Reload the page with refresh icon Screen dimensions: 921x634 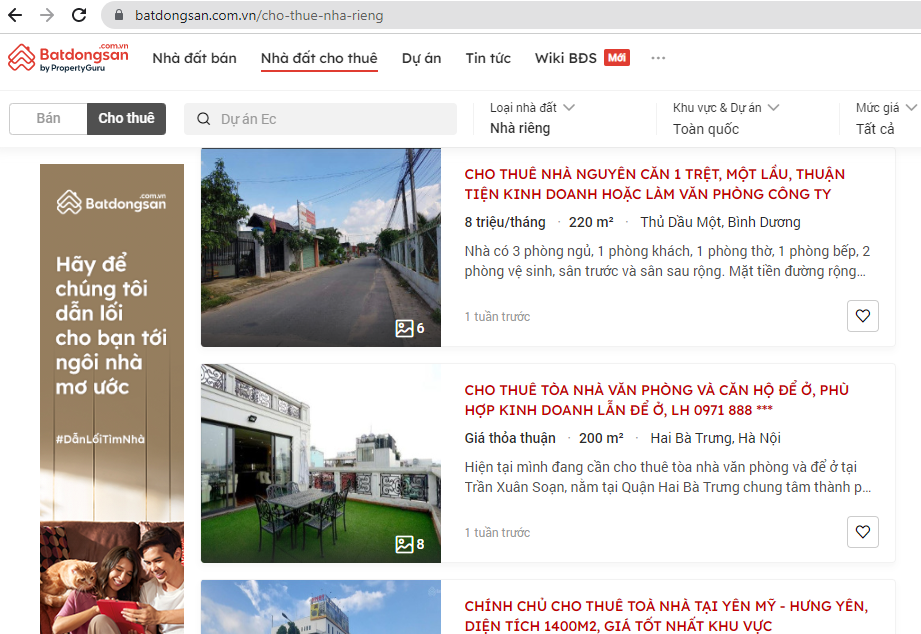[78, 16]
